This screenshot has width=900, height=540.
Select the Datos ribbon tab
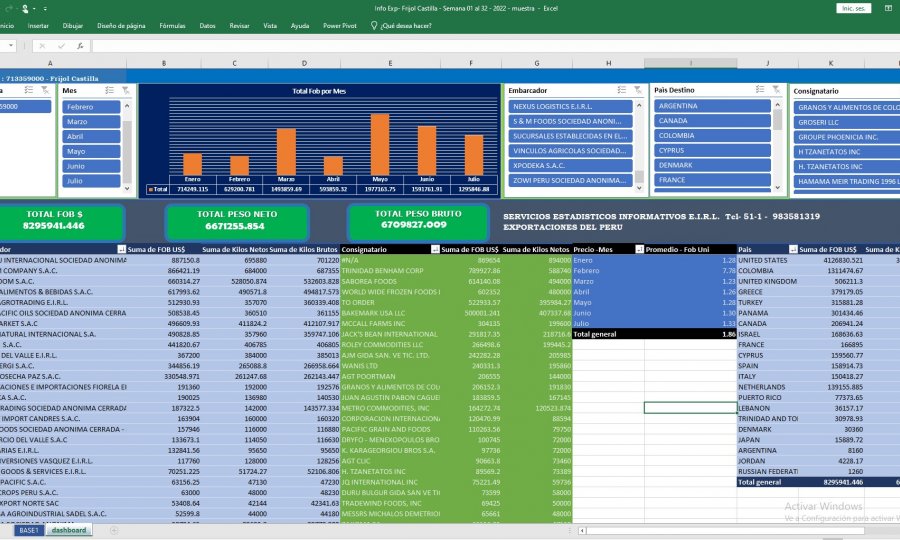(207, 26)
